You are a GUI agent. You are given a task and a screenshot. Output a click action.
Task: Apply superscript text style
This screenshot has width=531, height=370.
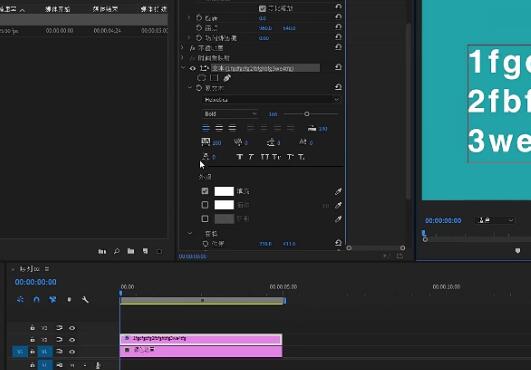pyautogui.click(x=290, y=157)
